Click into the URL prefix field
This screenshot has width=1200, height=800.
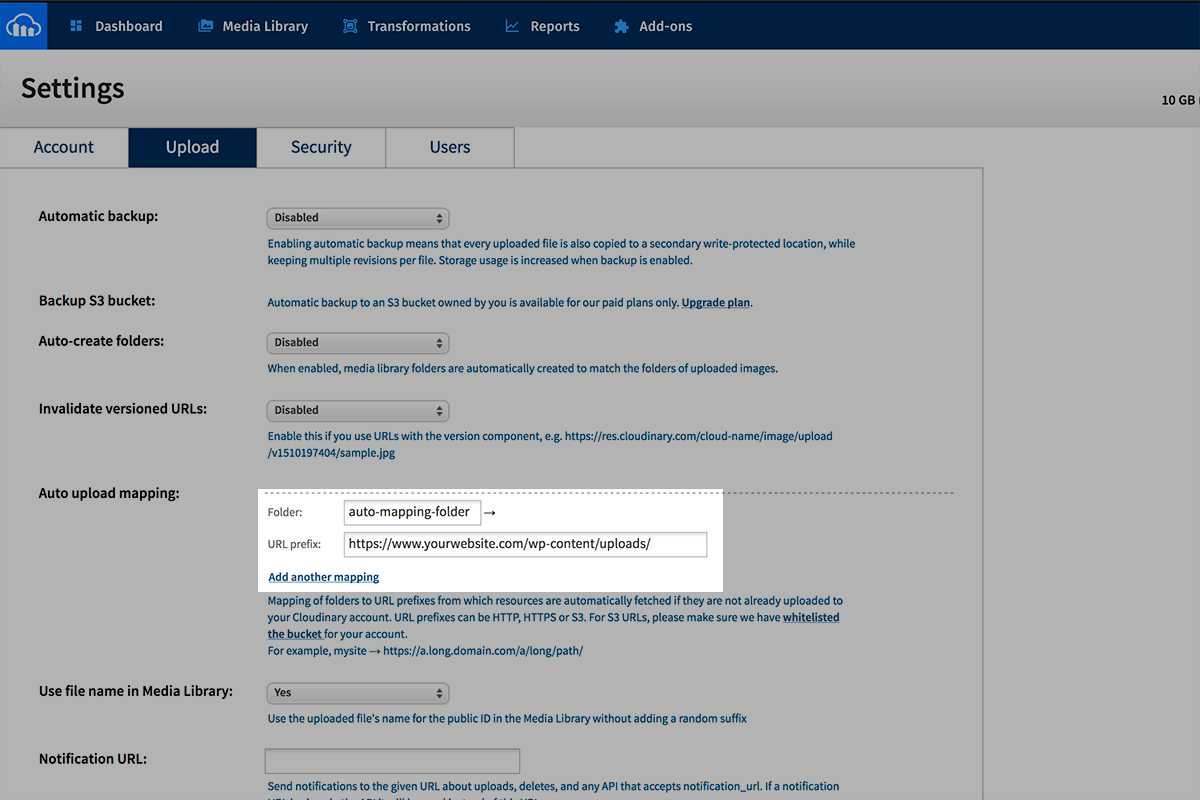click(525, 544)
